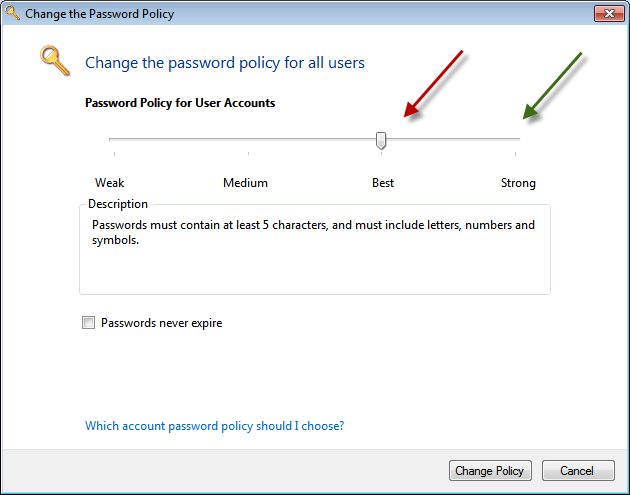Set slider to the Weak tick mark
The height and width of the screenshot is (495, 630).
114,139
